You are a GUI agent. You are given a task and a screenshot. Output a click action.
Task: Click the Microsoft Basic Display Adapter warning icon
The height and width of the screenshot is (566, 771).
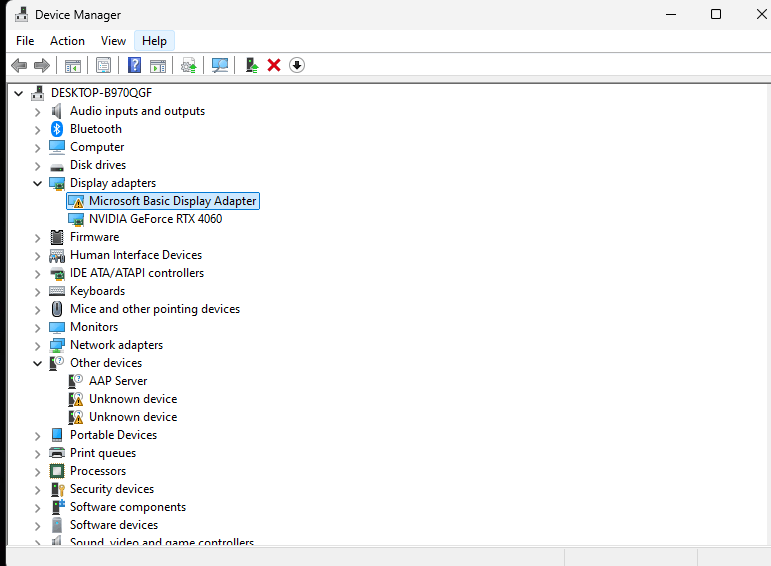(76, 201)
